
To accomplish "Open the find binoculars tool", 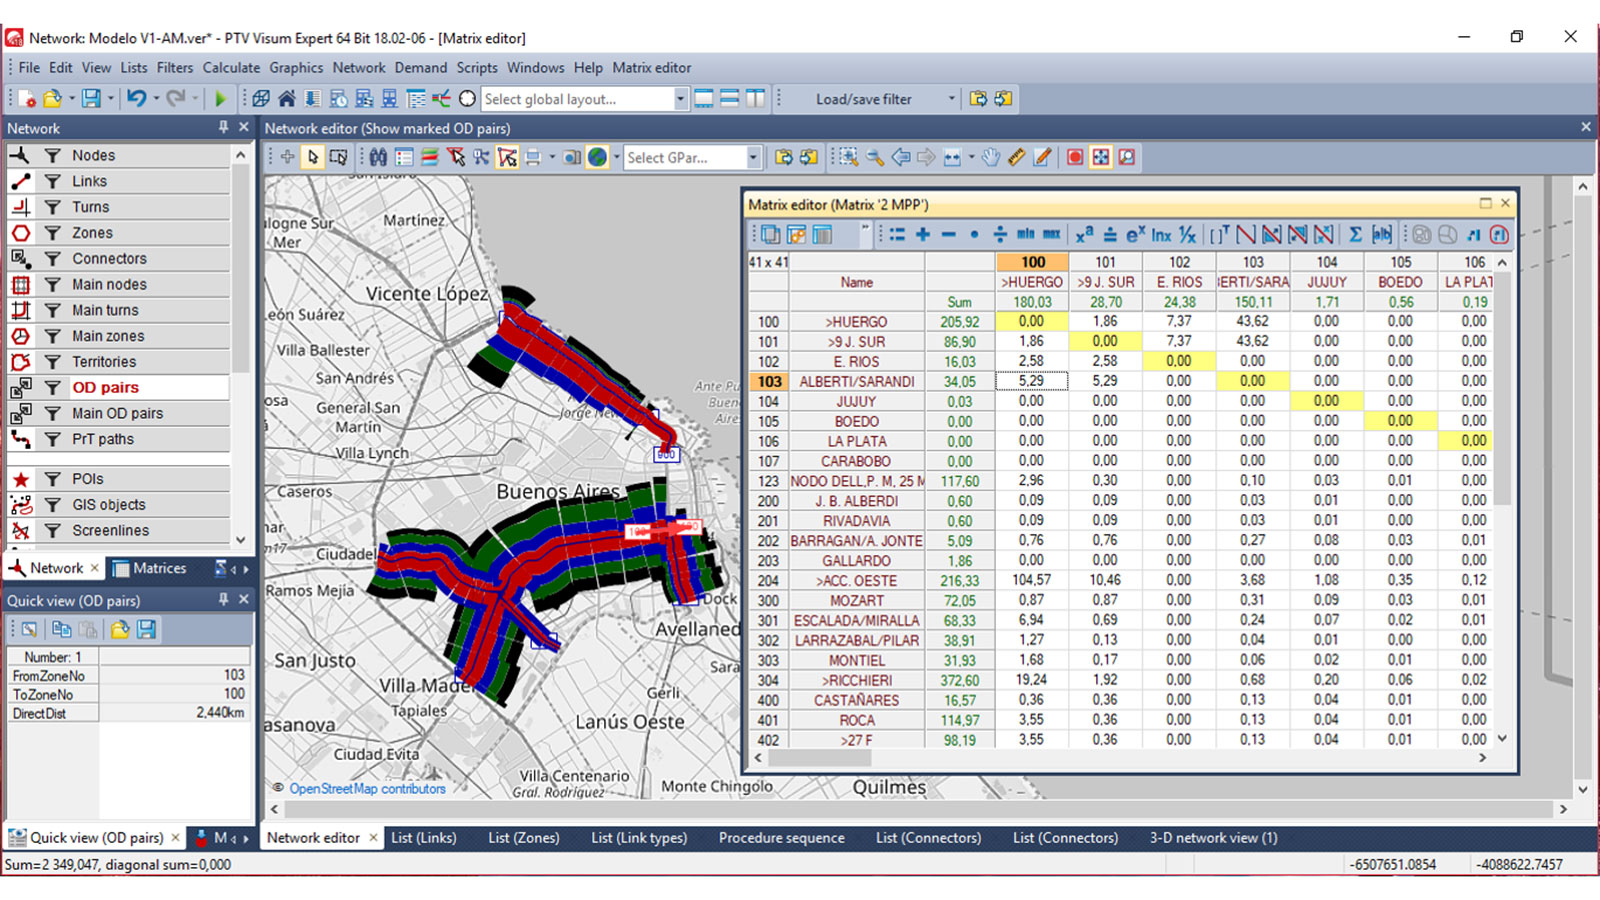I will pos(378,157).
